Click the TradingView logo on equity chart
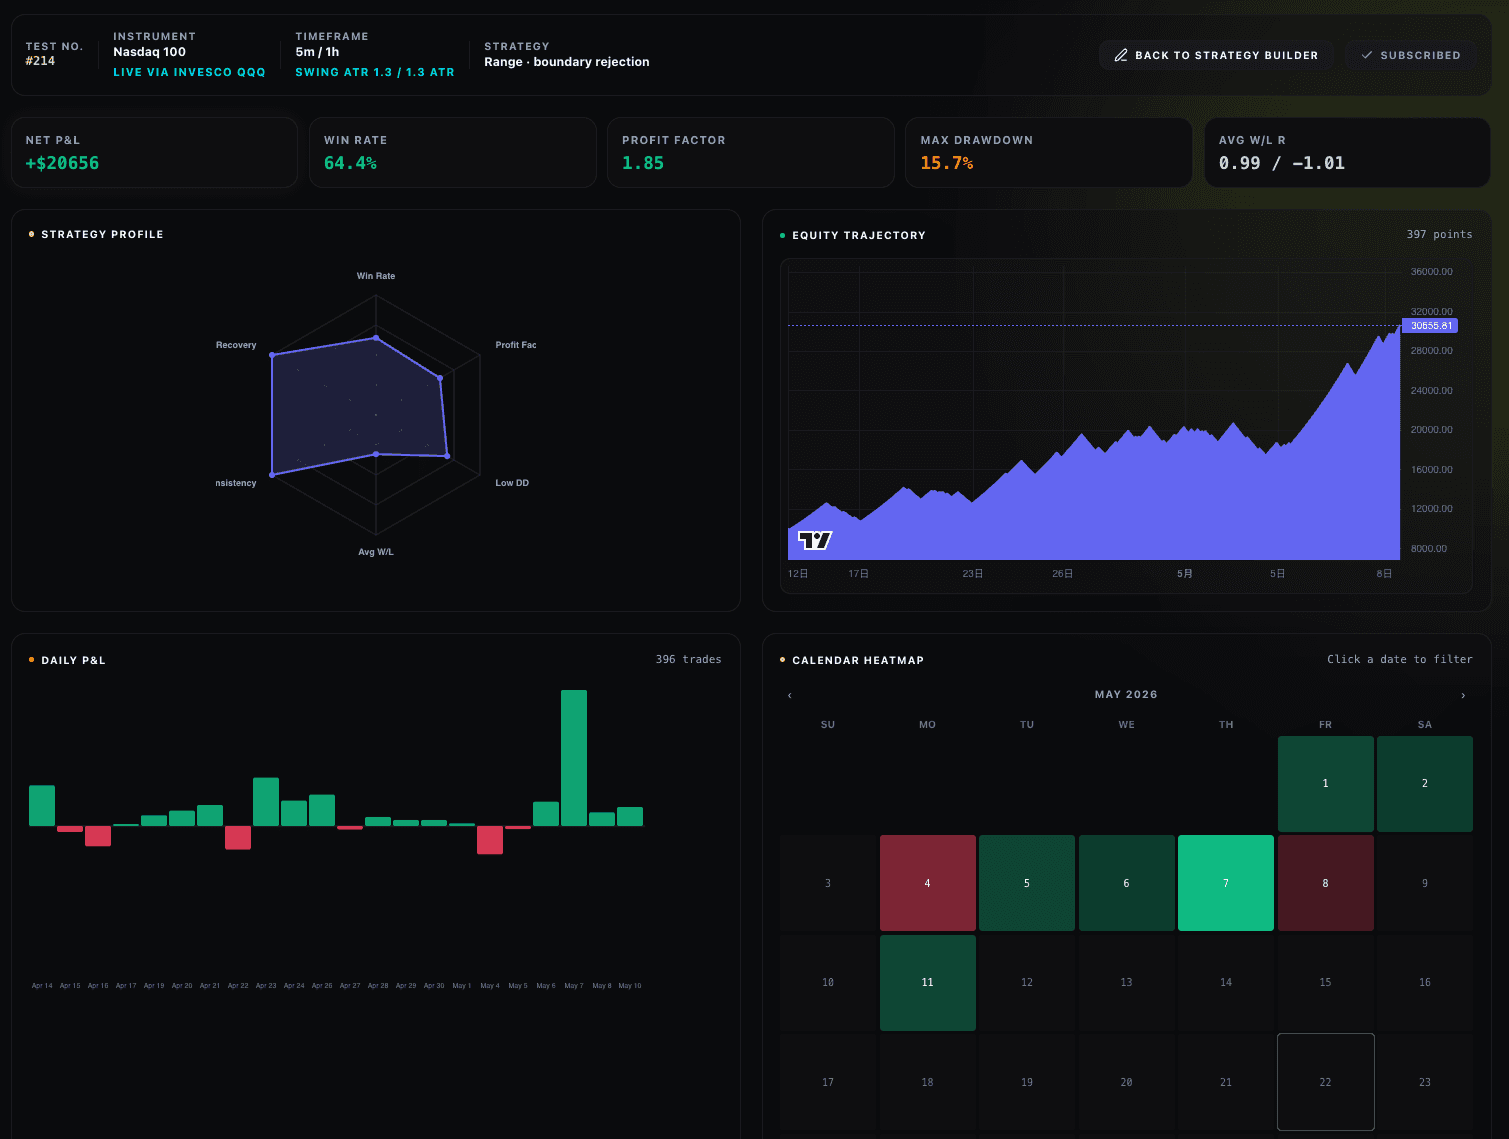The width and height of the screenshot is (1509, 1139). pyautogui.click(x=815, y=540)
